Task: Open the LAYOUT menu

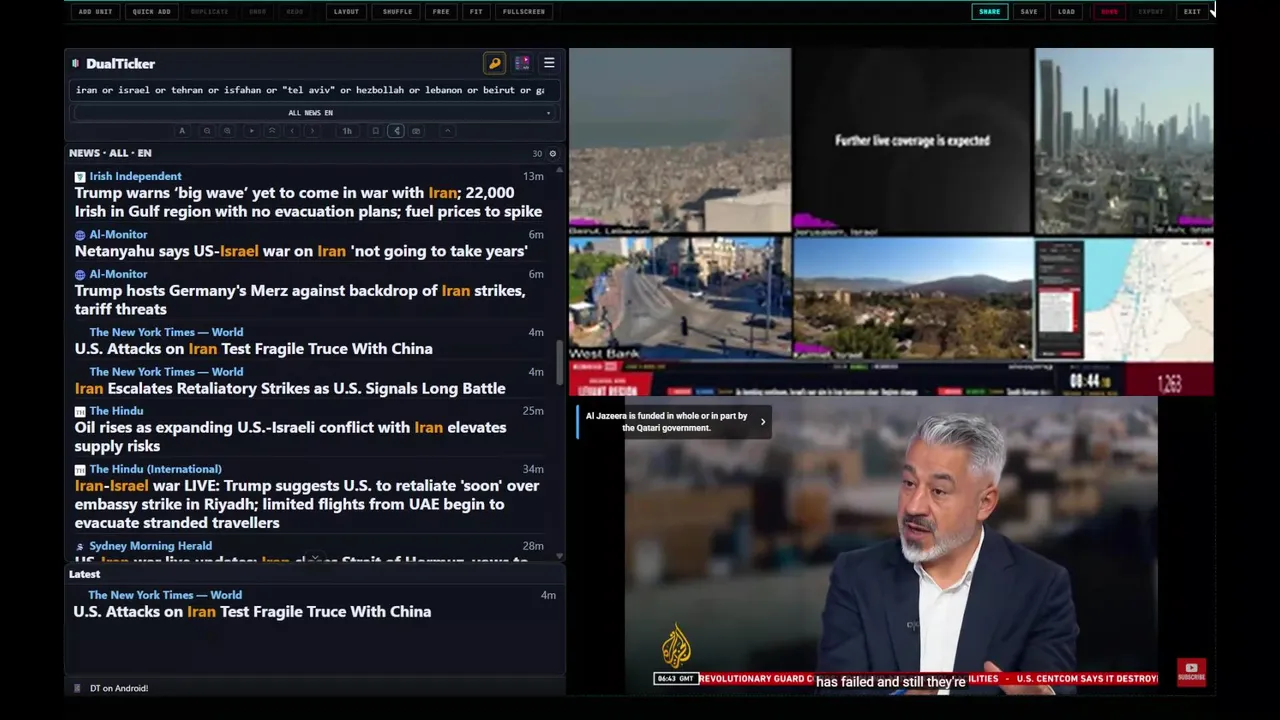Action: (346, 12)
